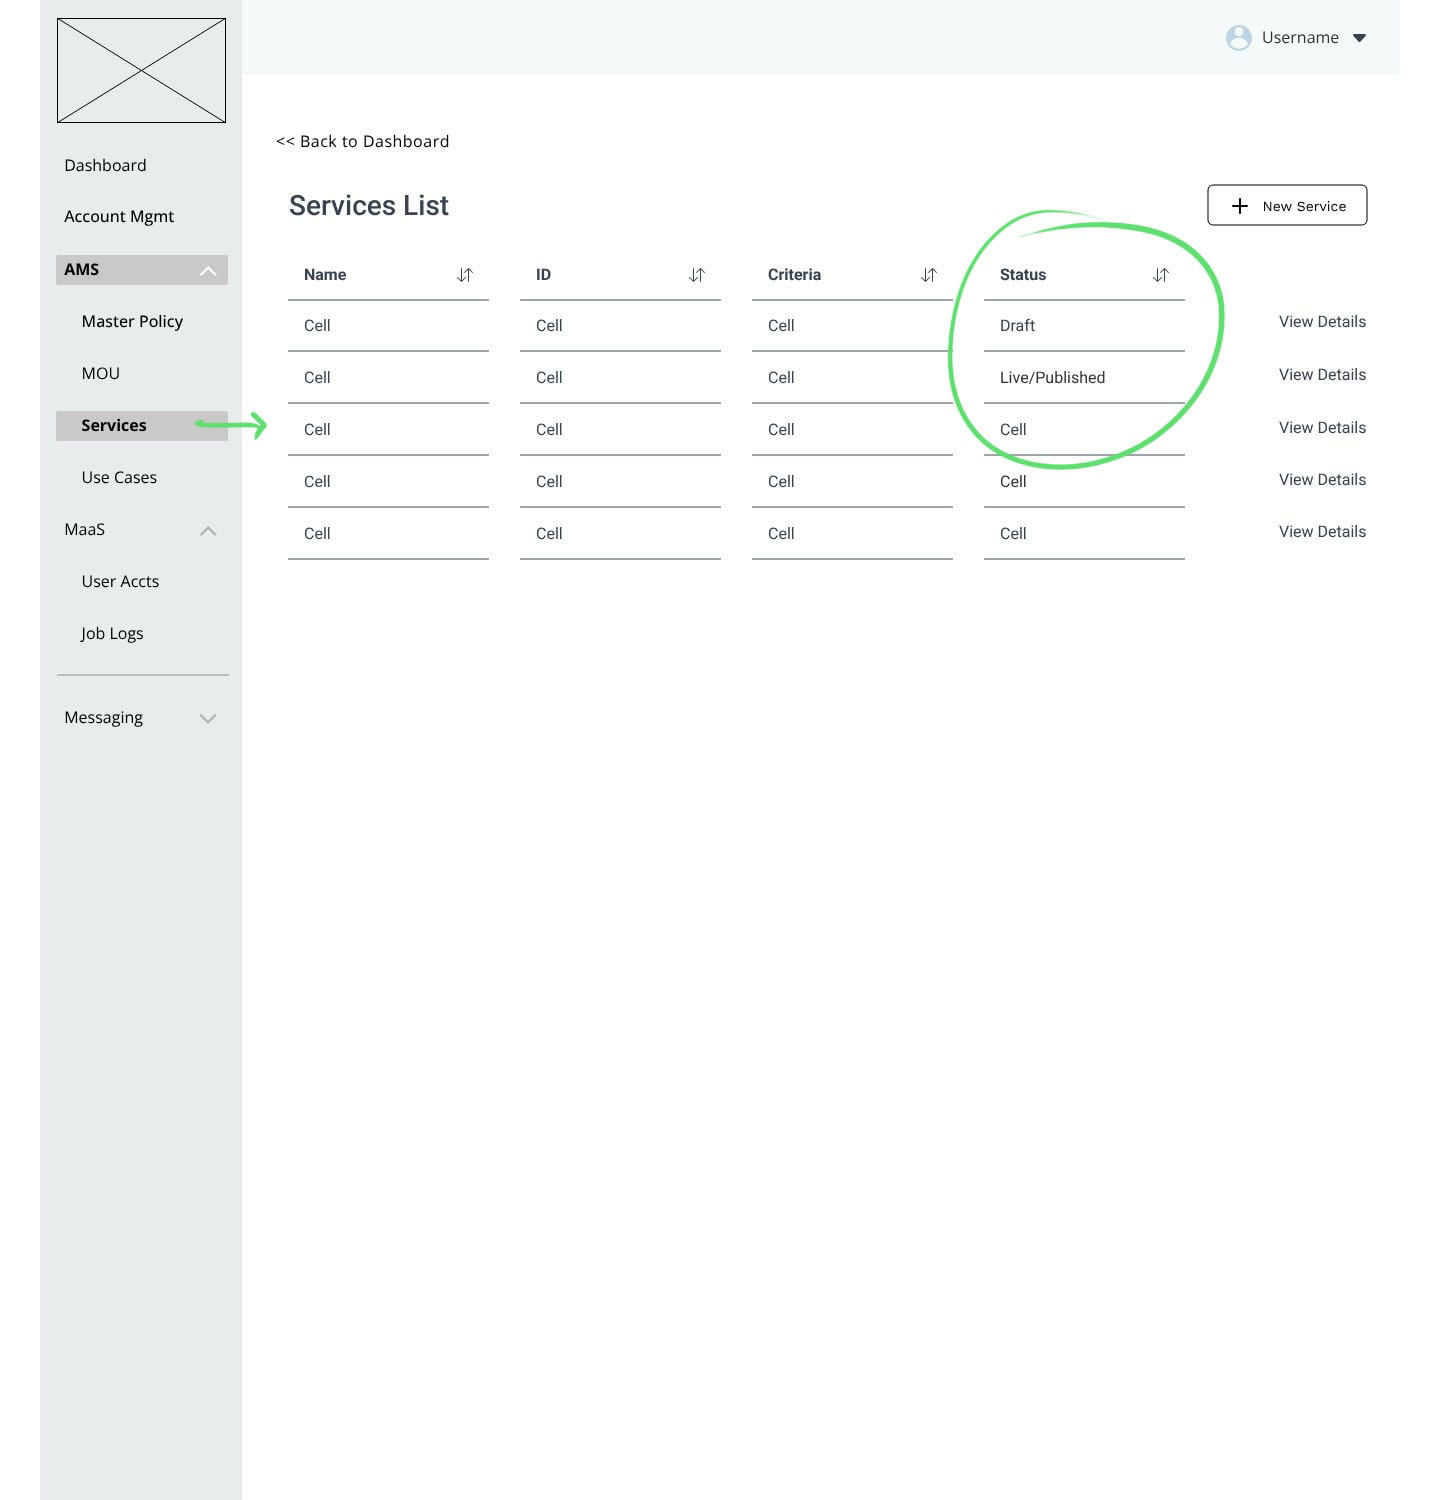Viewport: 1440px width, 1500px height.
Task: Collapse the AMS sidebar section
Action: point(208,269)
